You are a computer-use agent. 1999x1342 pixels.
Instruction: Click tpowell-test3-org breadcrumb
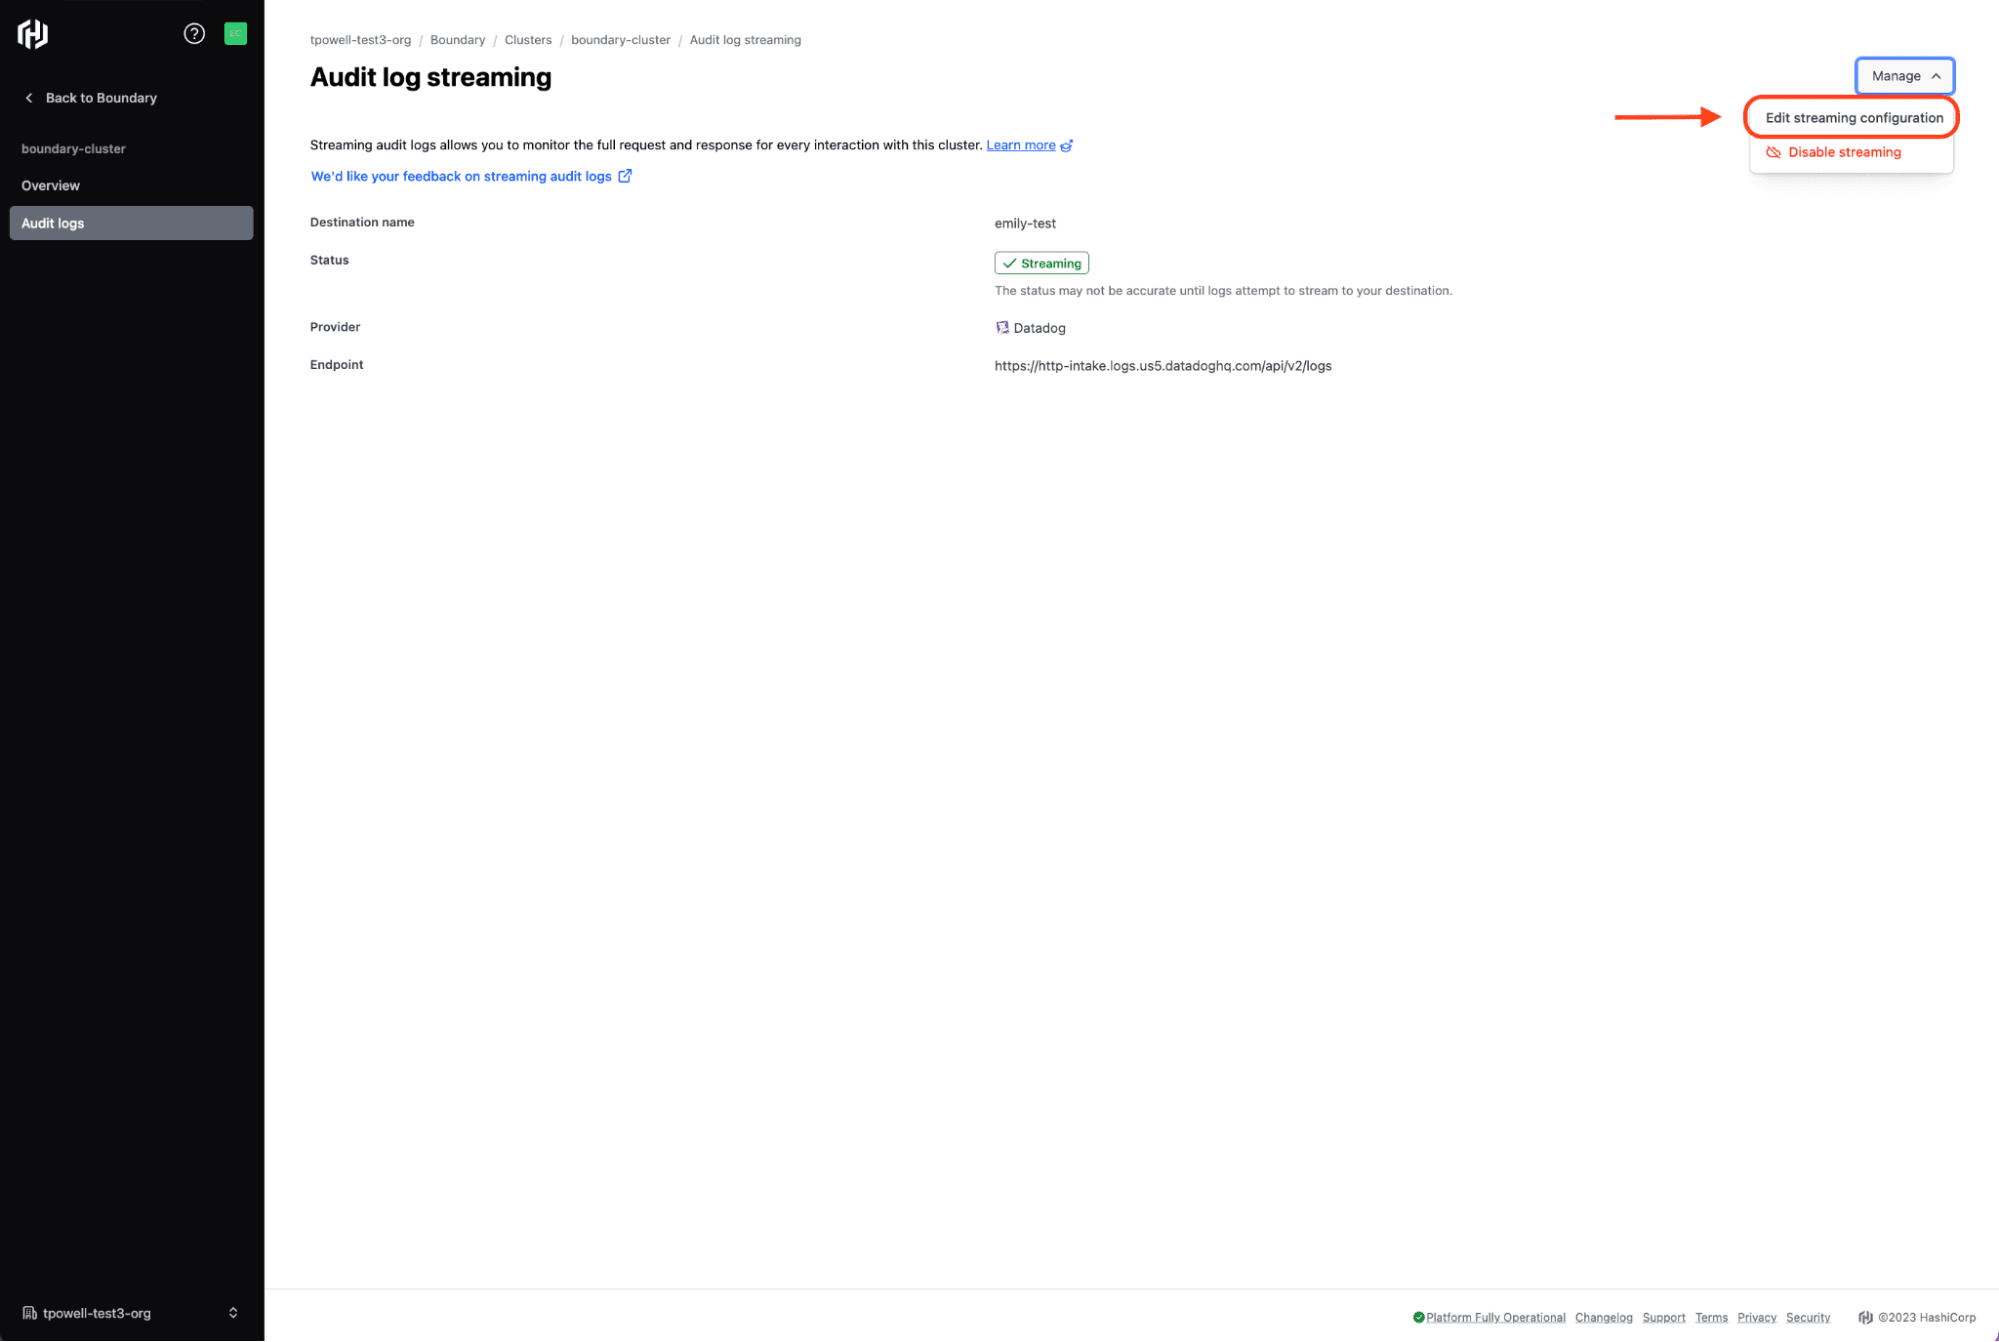[x=360, y=40]
